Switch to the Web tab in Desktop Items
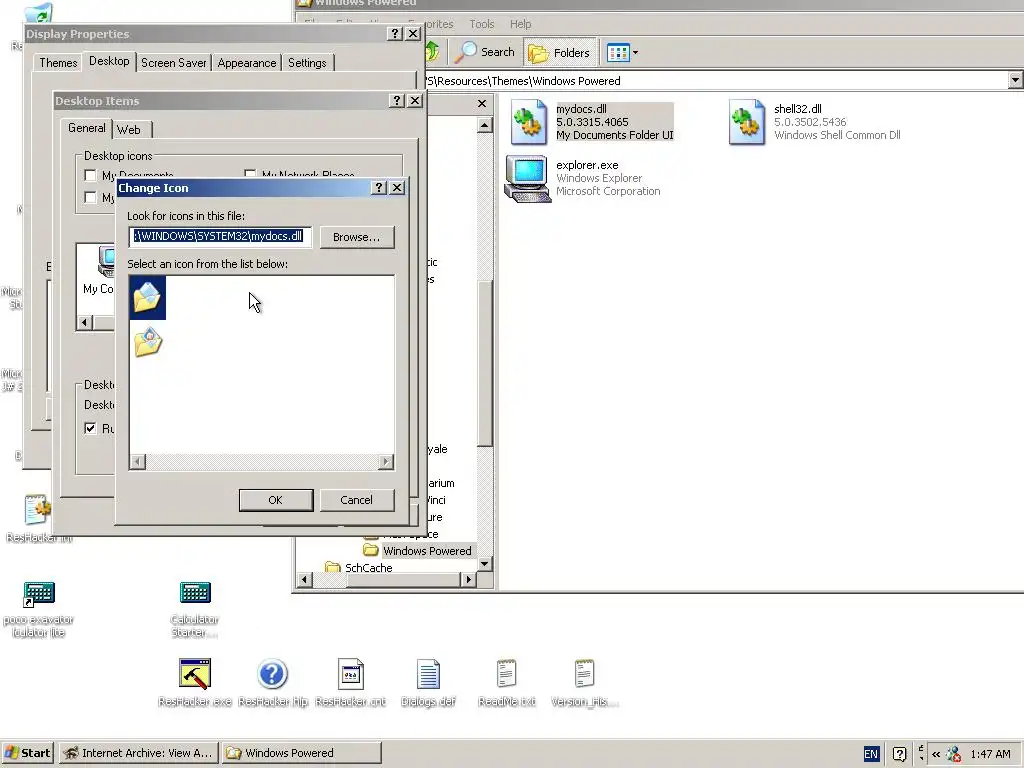The width and height of the screenshot is (1024, 768). (129, 129)
